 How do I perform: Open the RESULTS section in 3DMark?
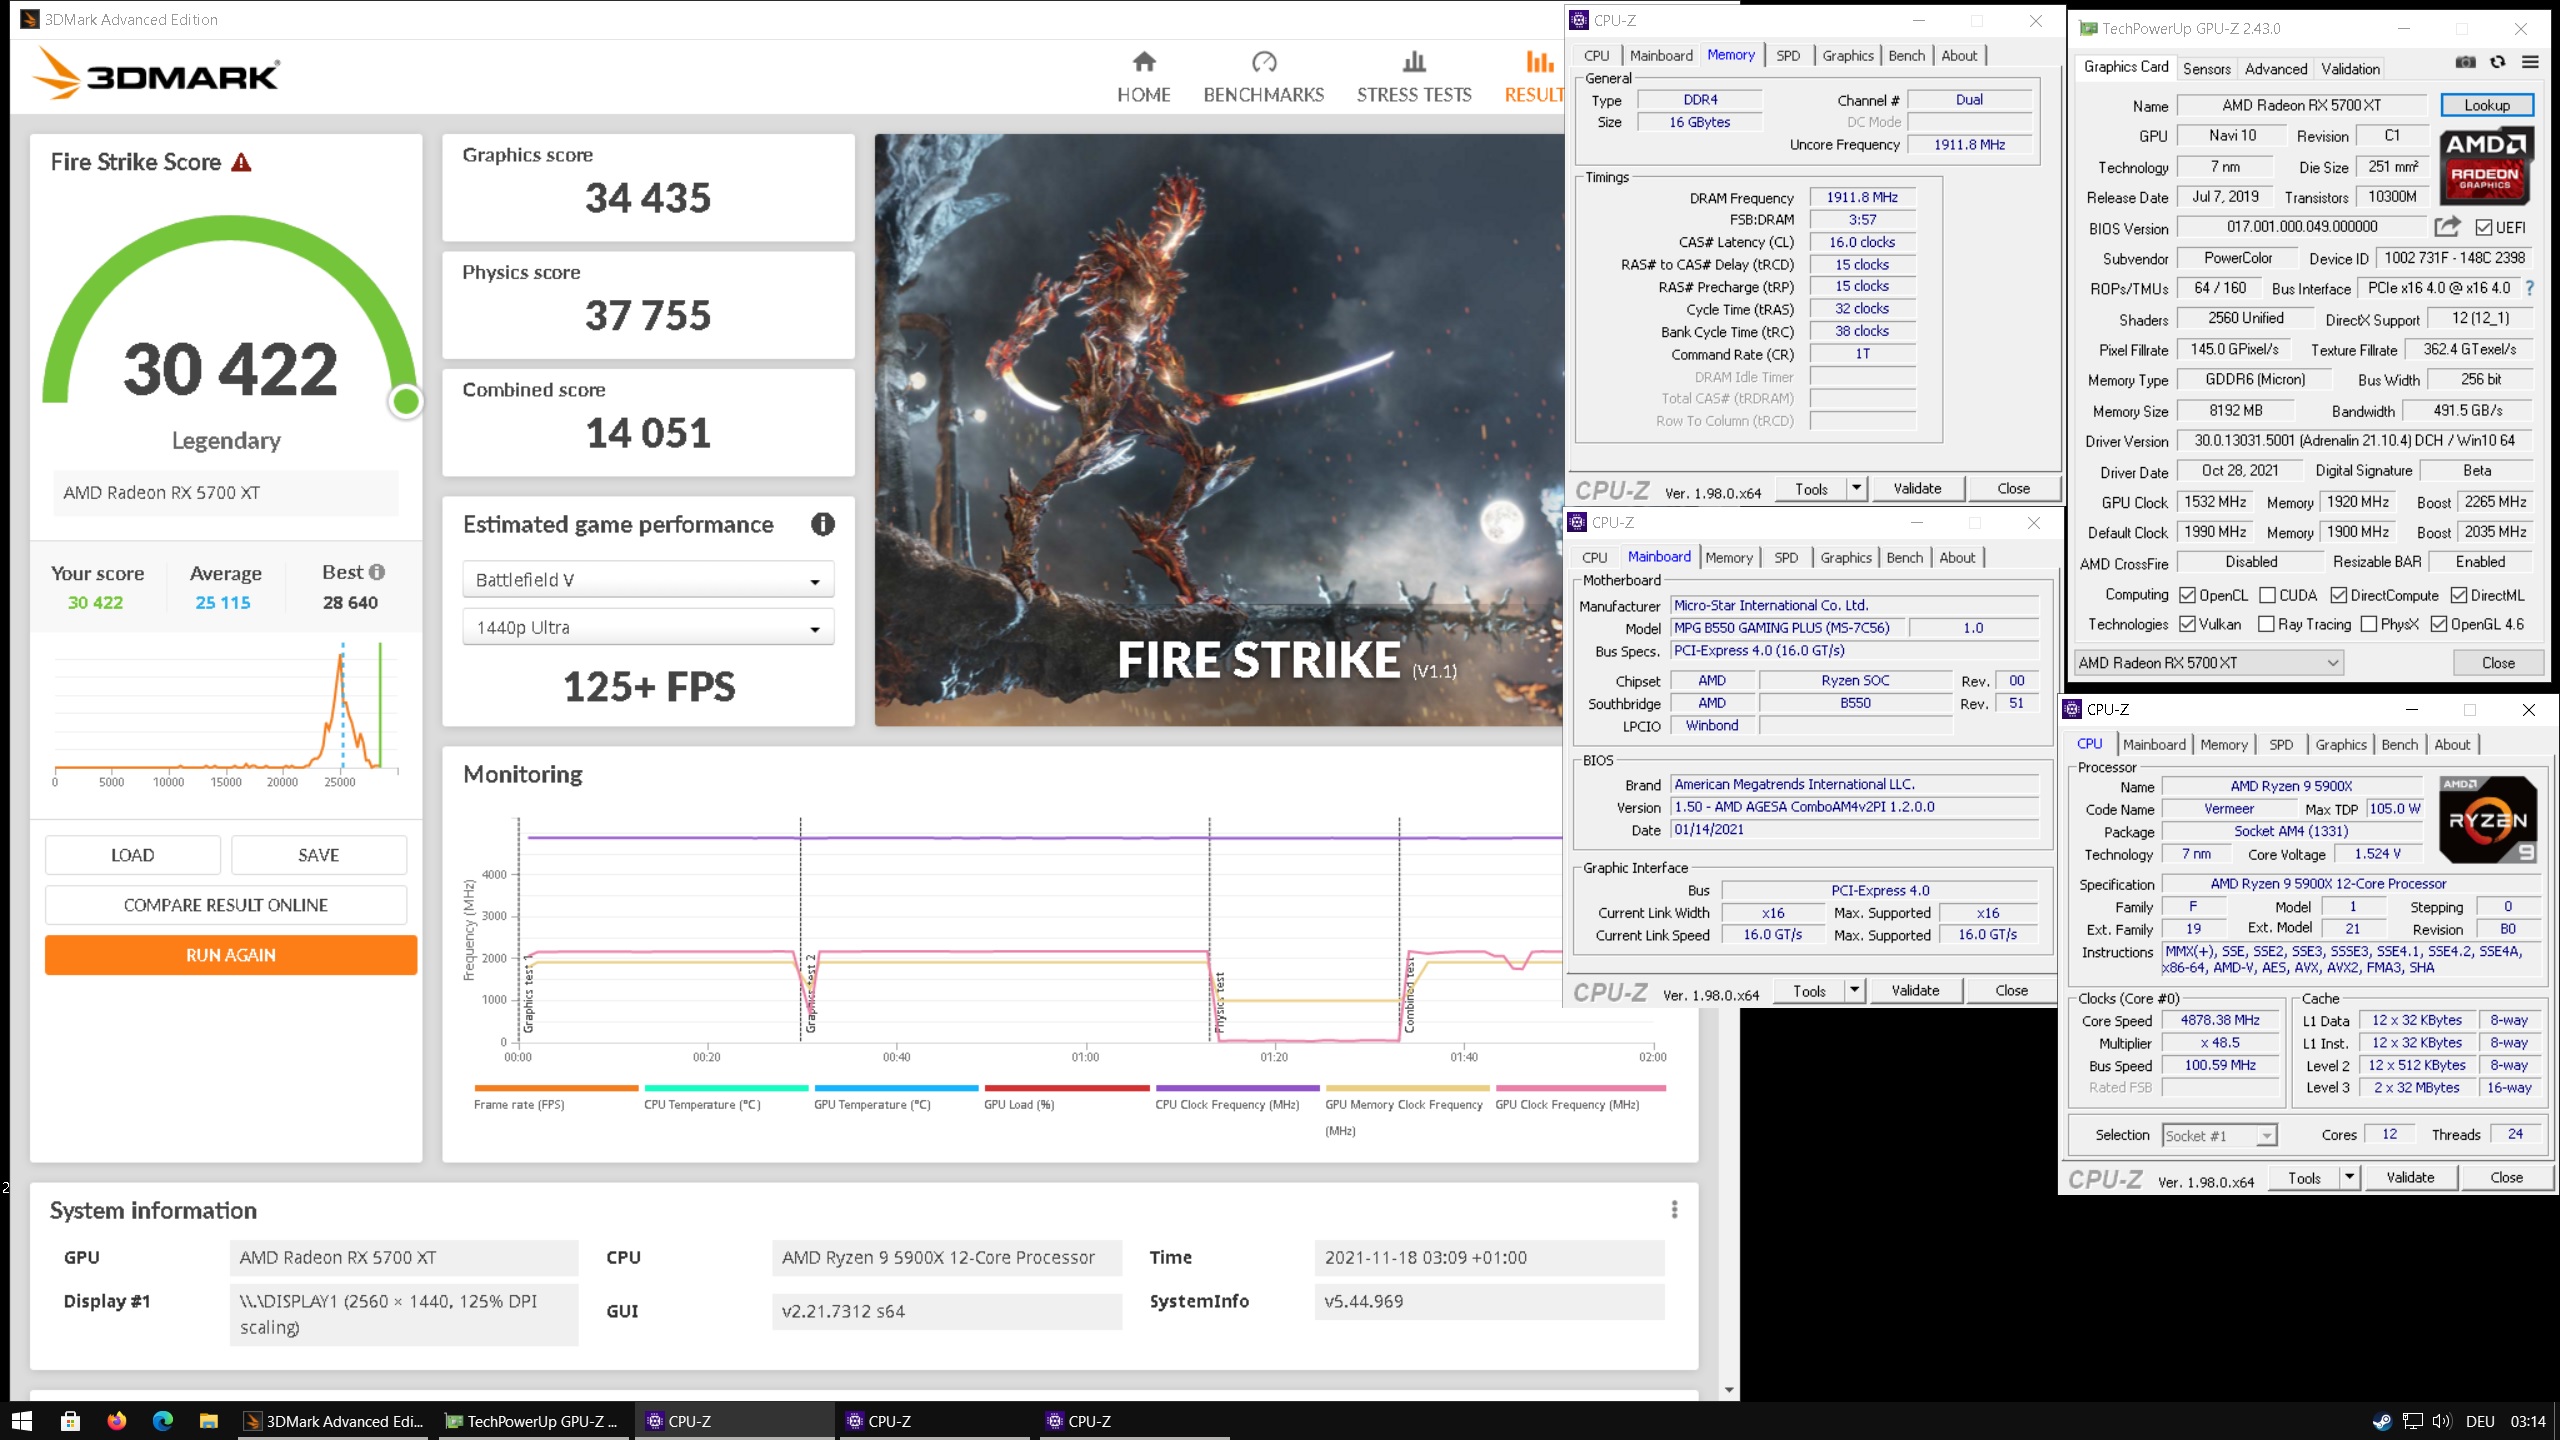(x=1535, y=77)
